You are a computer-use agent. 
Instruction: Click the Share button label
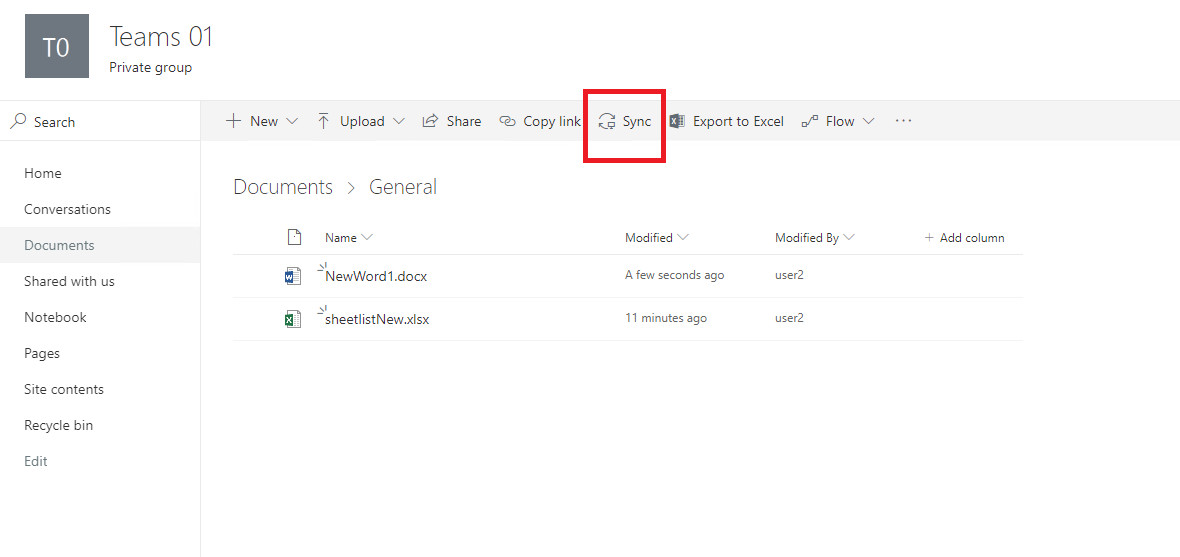464,121
